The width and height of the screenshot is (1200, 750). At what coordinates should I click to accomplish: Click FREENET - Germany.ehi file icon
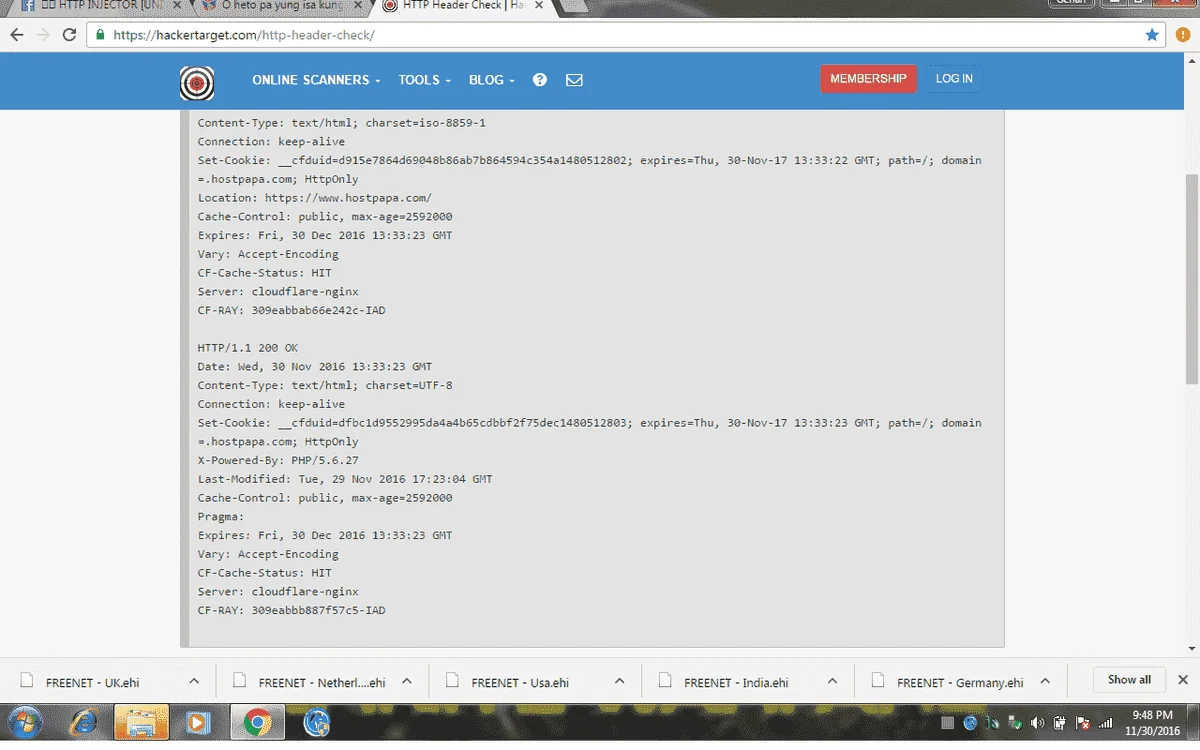[x=879, y=681]
